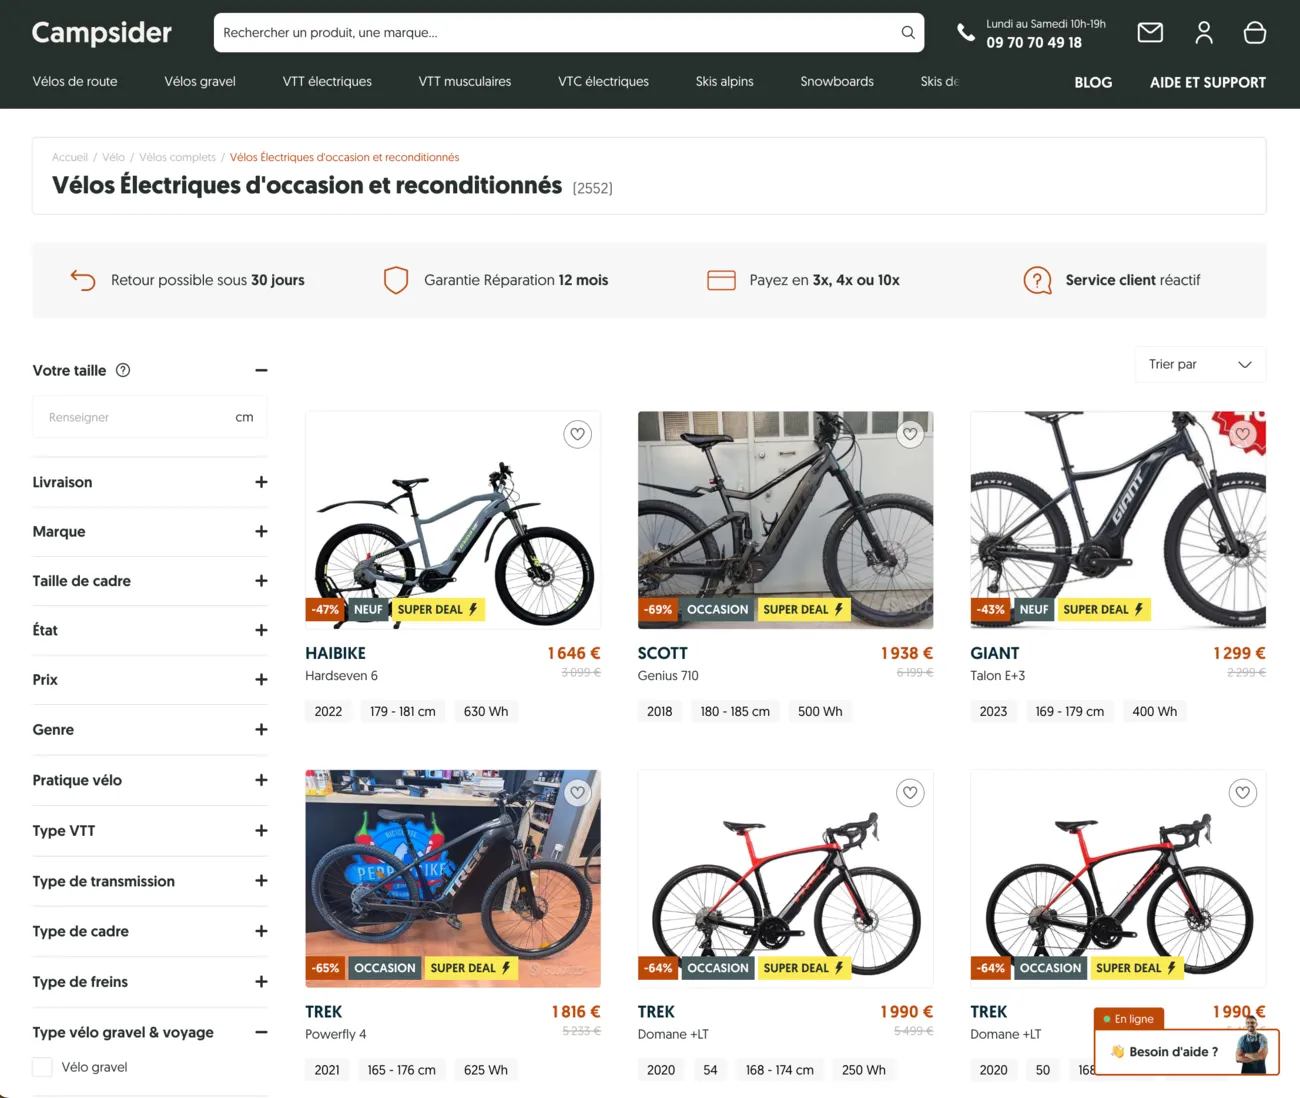
Task: Favorite the Trek Domane +LT size 50
Action: click(x=1242, y=793)
